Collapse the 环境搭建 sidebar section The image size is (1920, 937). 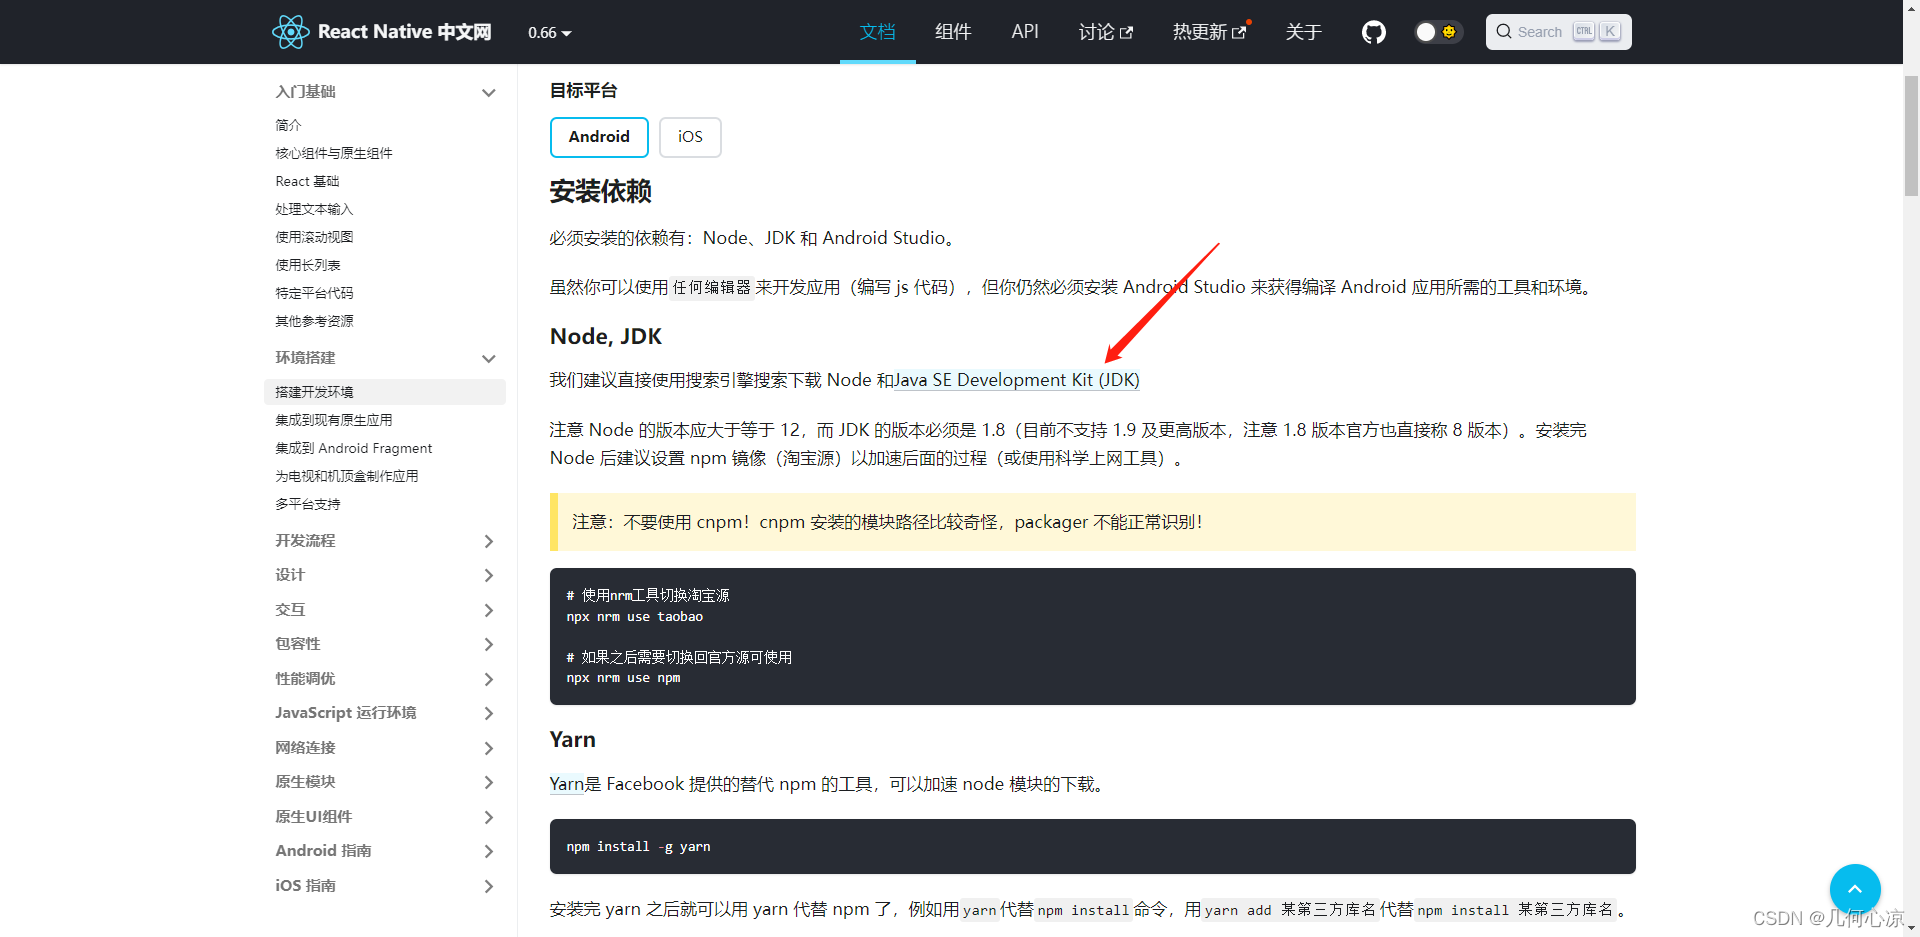pos(386,358)
